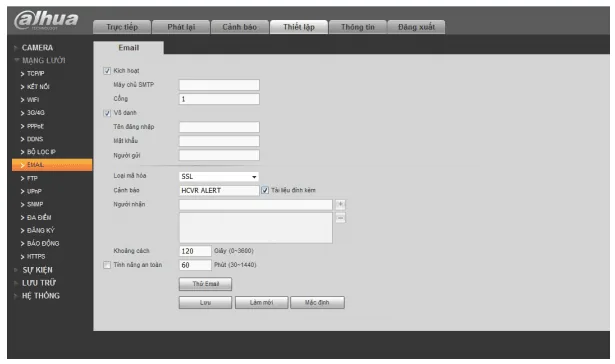
Task: Open the TCP/IP arrow item in sidebar
Action: (x=33, y=73)
